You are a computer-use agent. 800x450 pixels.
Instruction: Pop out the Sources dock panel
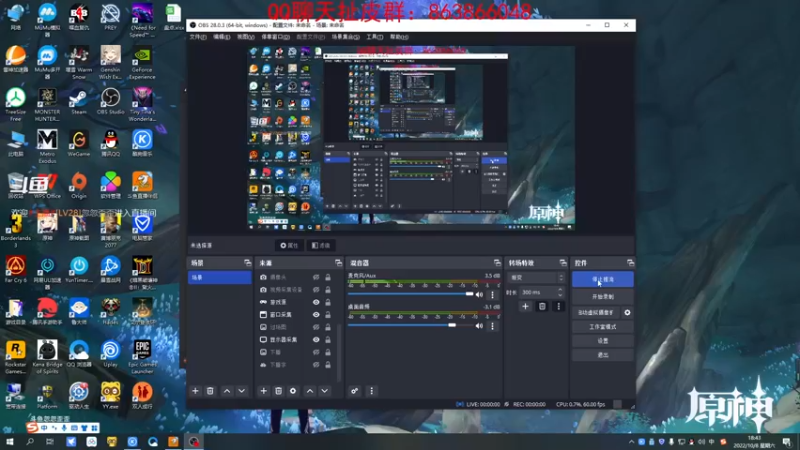click(338, 263)
